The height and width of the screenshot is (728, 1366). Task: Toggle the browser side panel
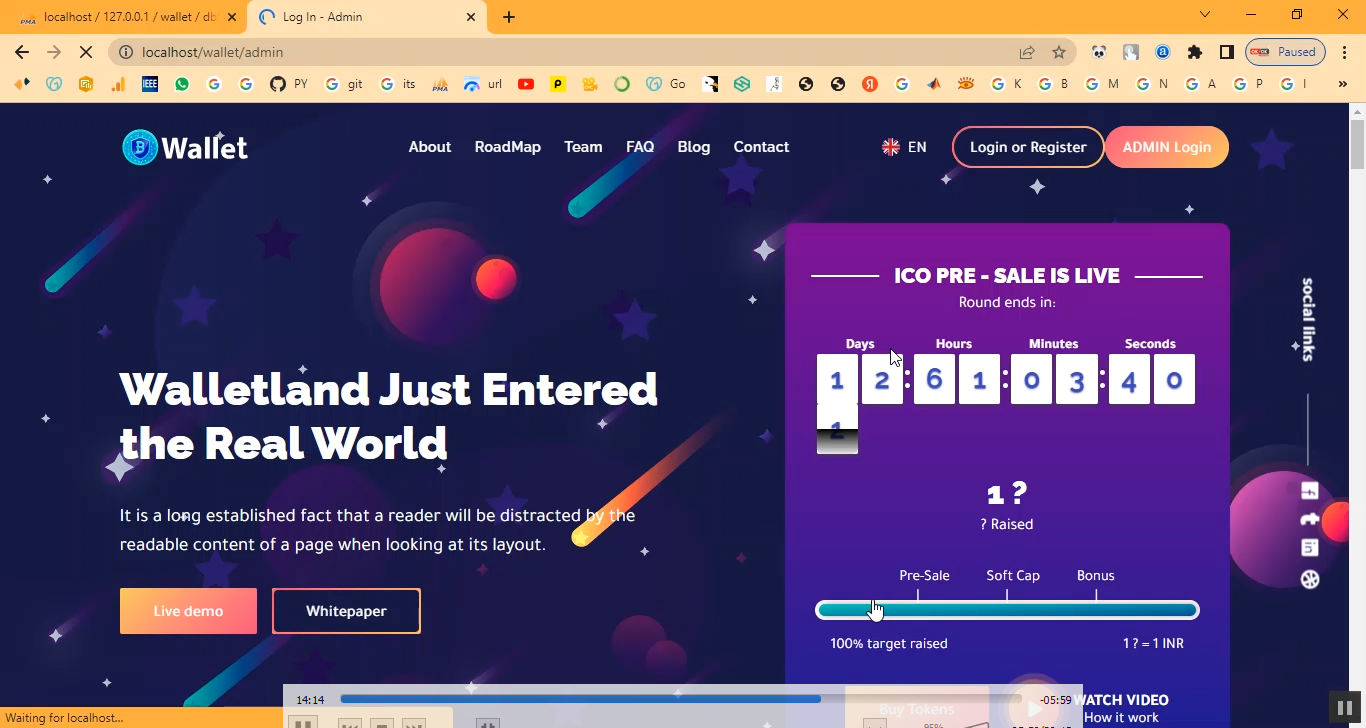pos(1227,52)
